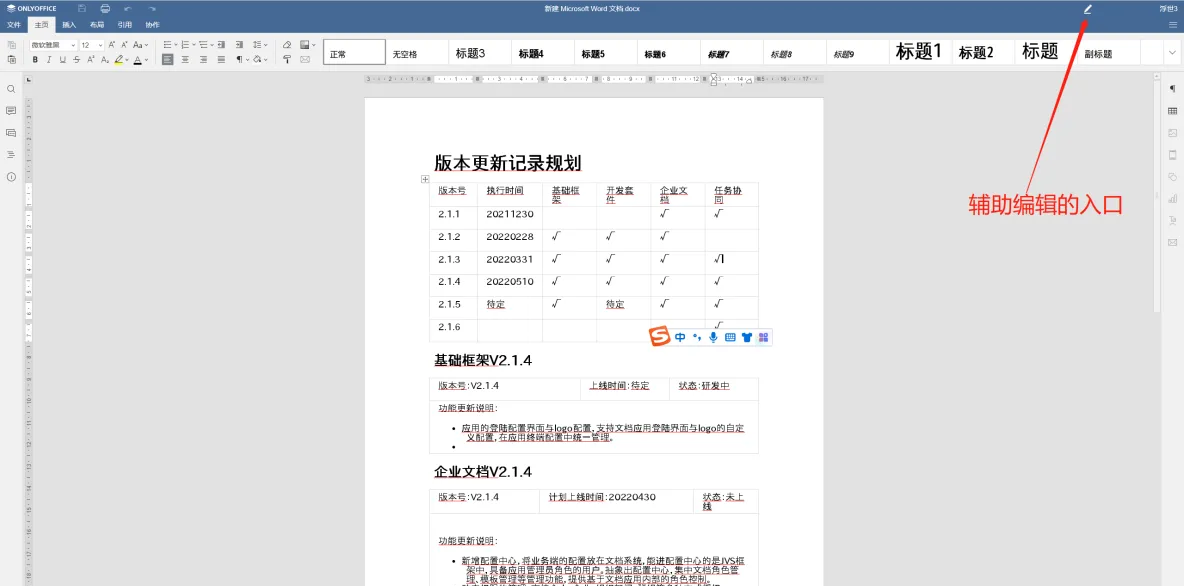Open paragraph settings in right sidebar
The height and width of the screenshot is (586, 1184).
coord(1173,88)
